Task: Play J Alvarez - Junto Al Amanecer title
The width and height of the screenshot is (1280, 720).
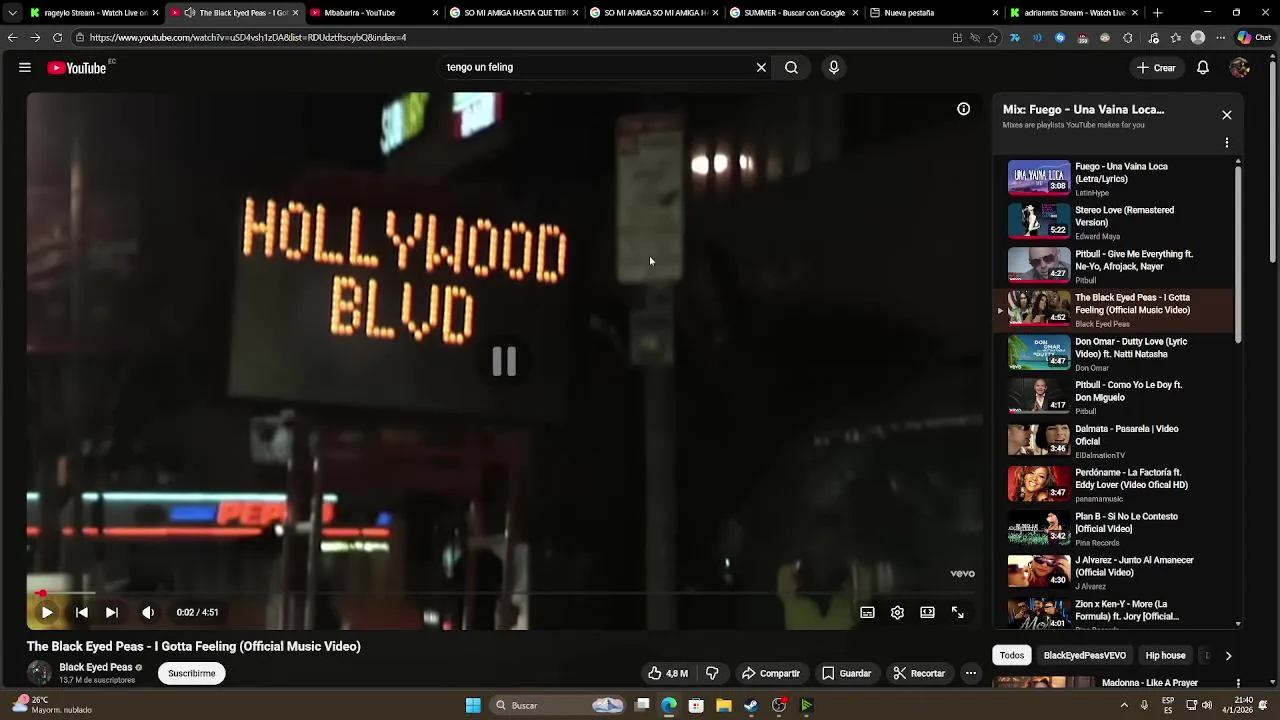Action: [x=1134, y=566]
